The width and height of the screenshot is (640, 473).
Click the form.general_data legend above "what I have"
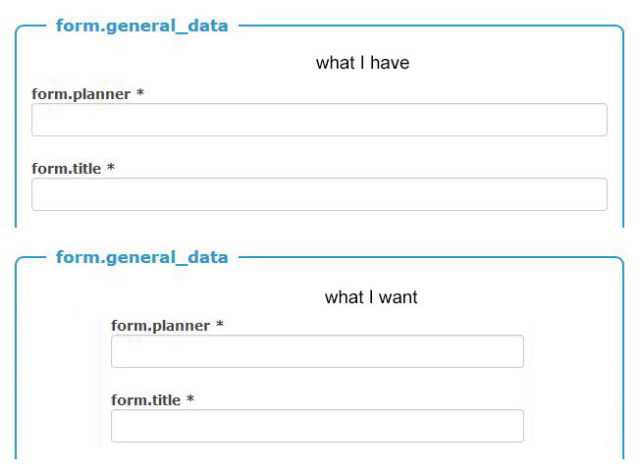click(141, 26)
